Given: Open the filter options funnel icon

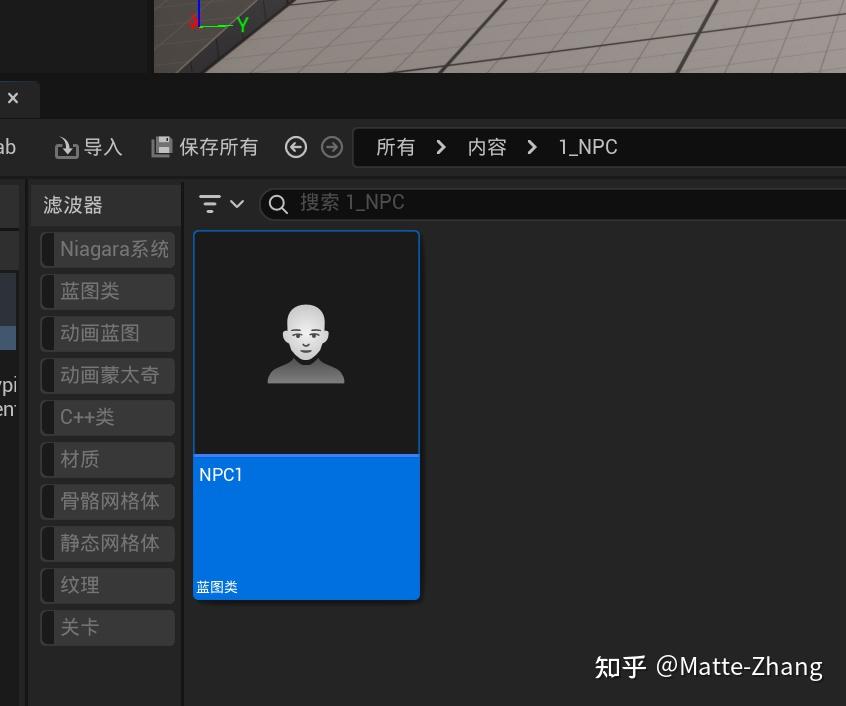Looking at the screenshot, I should pyautogui.click(x=210, y=203).
